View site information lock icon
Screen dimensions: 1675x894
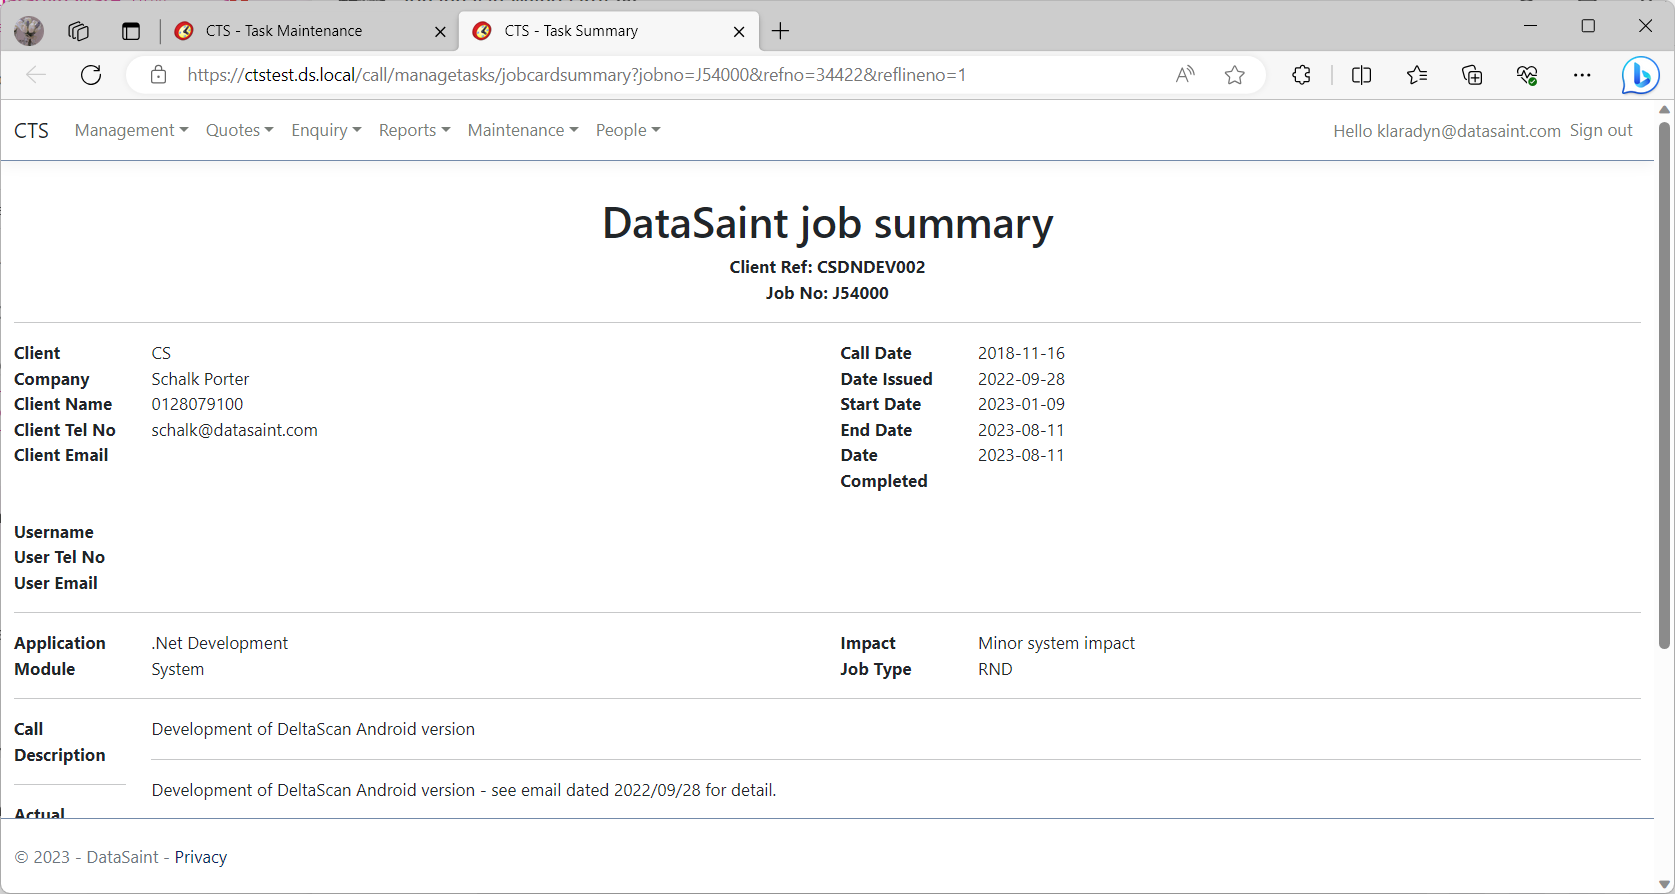(x=158, y=75)
